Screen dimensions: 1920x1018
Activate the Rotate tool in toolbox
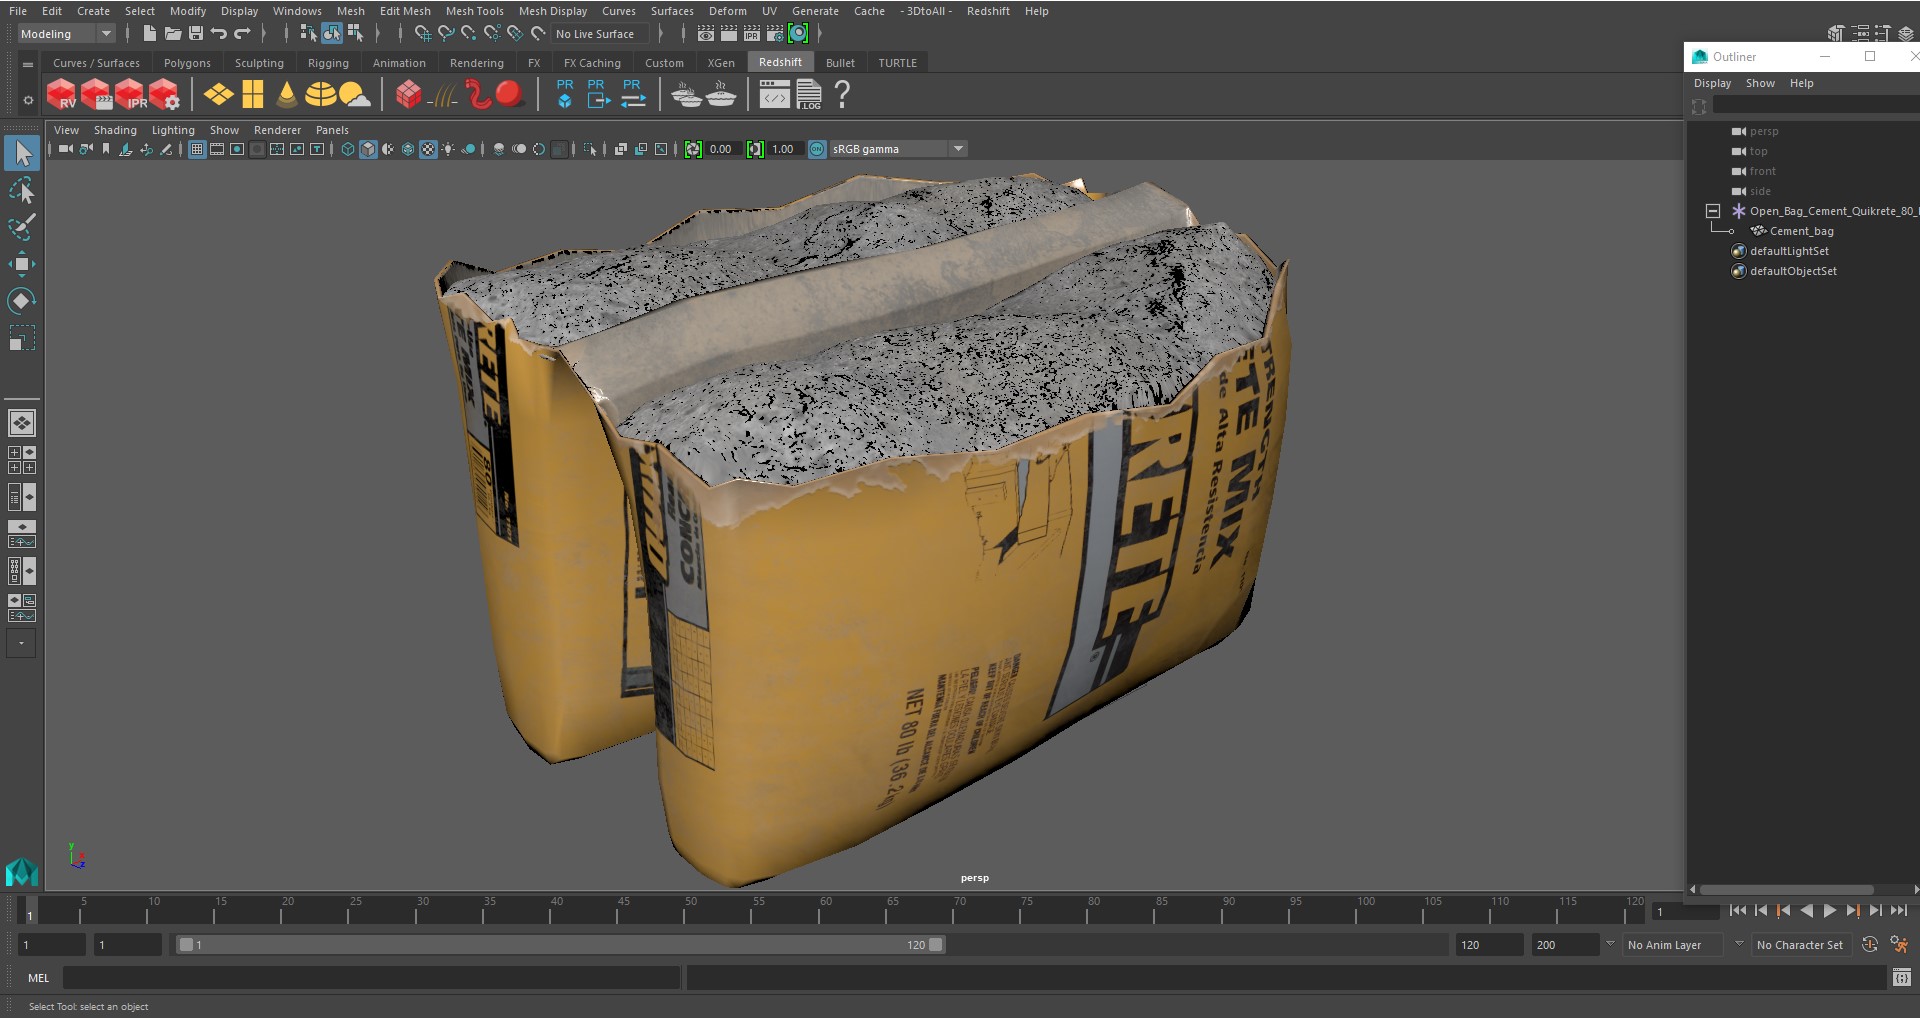point(21,301)
